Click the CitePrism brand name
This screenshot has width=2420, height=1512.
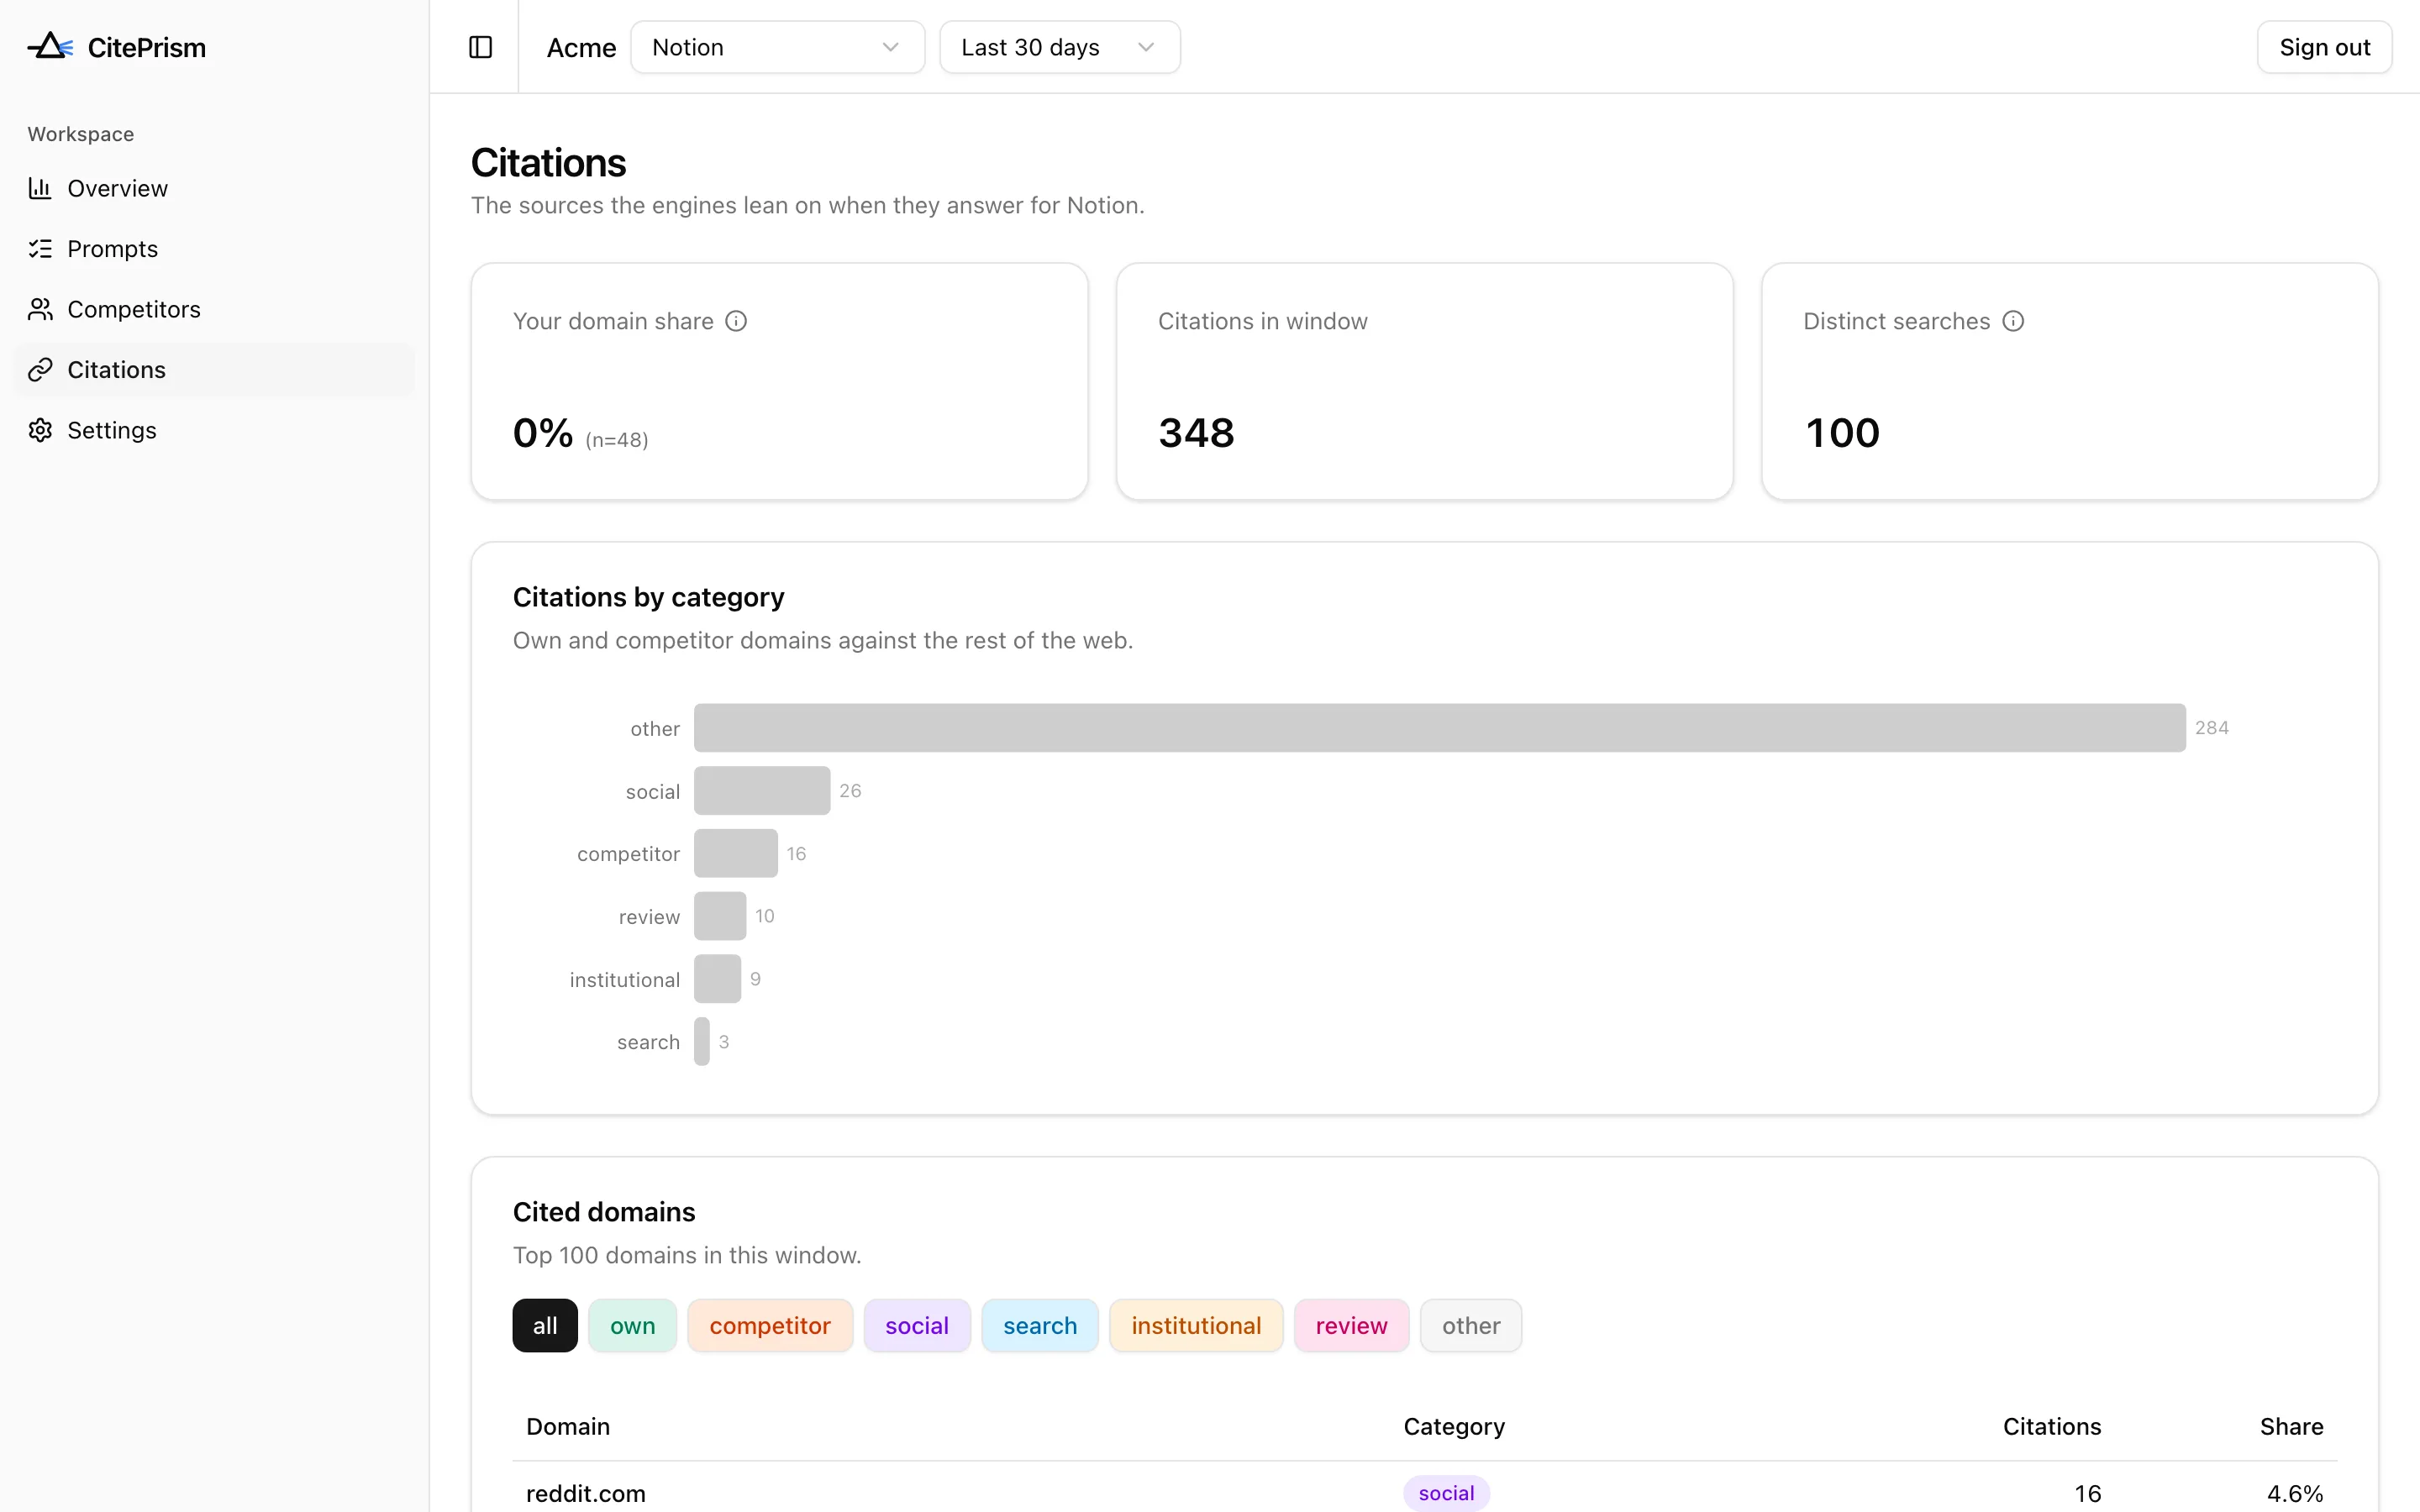point(147,47)
